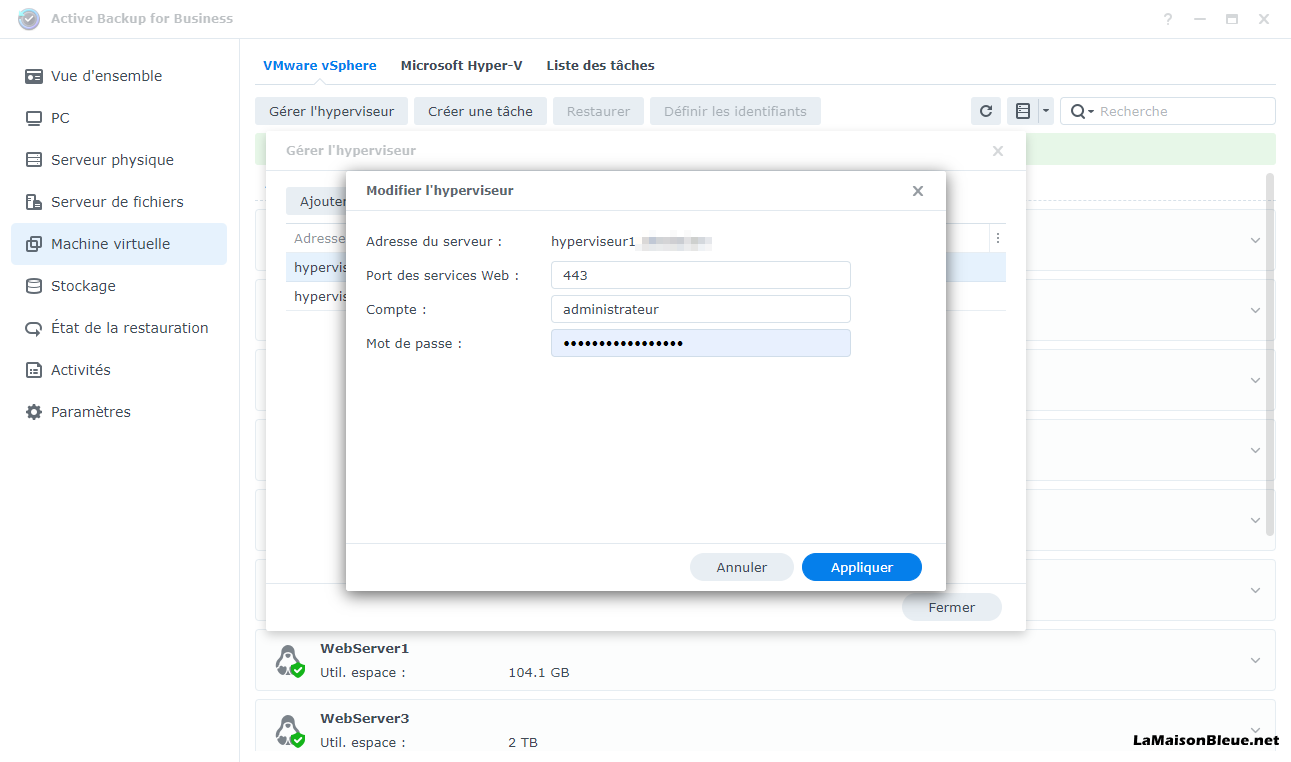Click the Appliquer button

pos(862,567)
